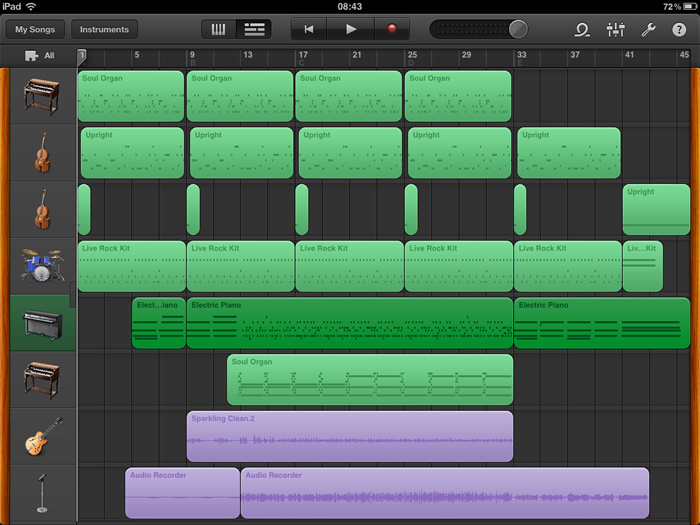Tap bar 17 section C on ruler
Screen dimensions: 700x525
point(303,58)
